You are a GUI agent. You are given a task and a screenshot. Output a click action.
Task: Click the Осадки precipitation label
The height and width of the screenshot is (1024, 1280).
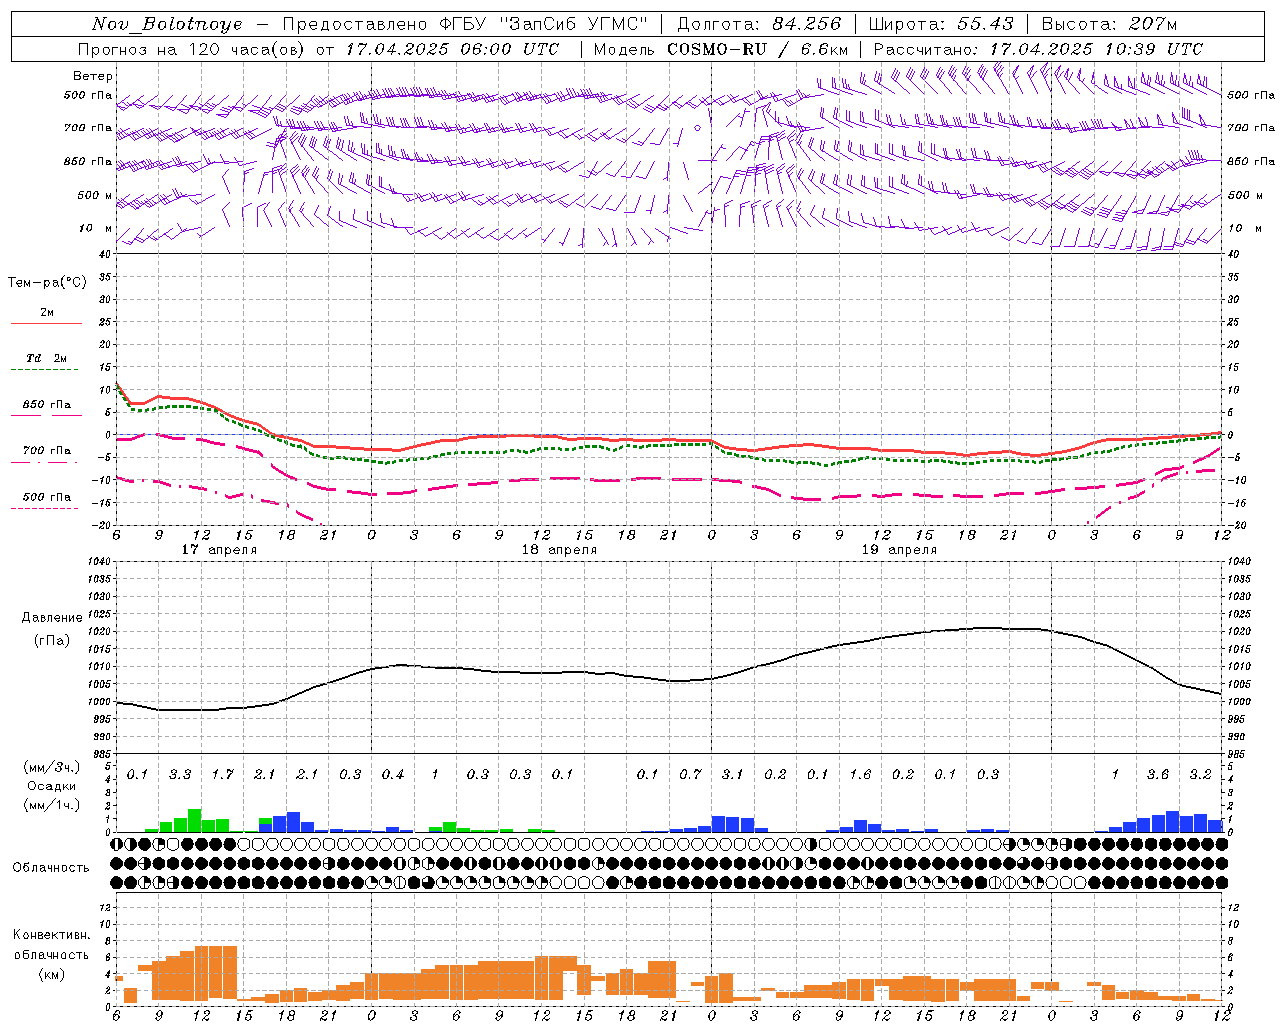point(51,786)
